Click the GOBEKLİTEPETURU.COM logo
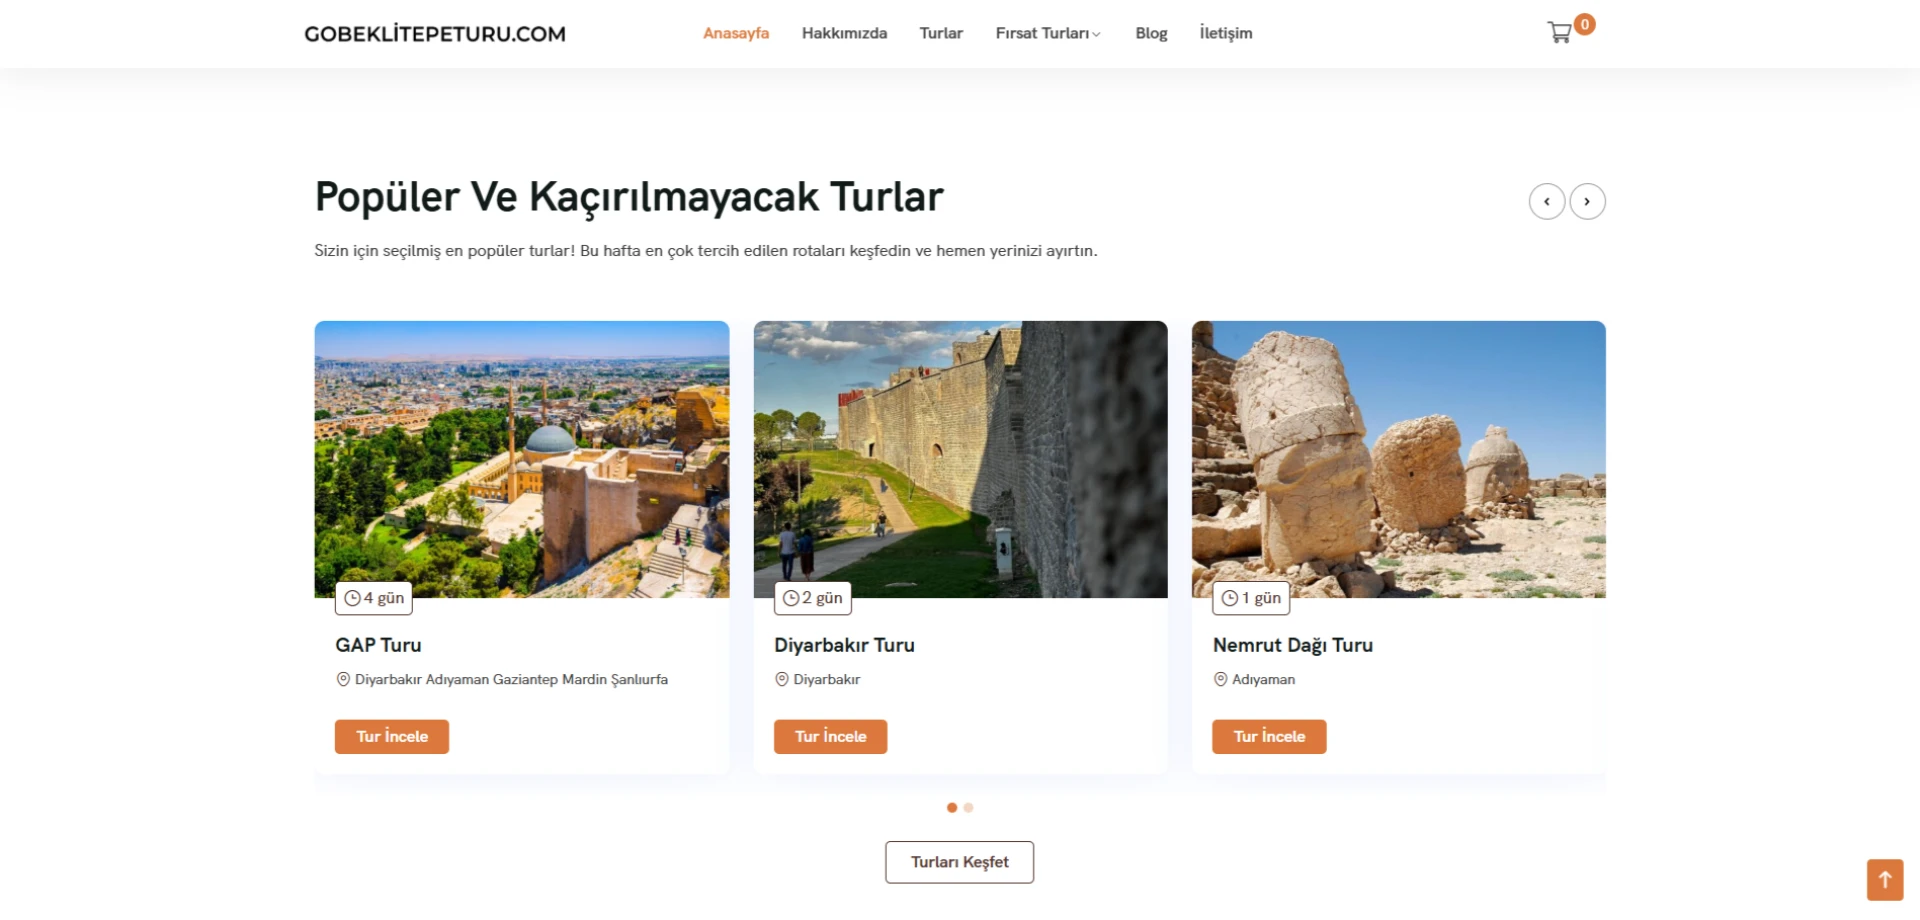The height and width of the screenshot is (920, 1920). (435, 34)
